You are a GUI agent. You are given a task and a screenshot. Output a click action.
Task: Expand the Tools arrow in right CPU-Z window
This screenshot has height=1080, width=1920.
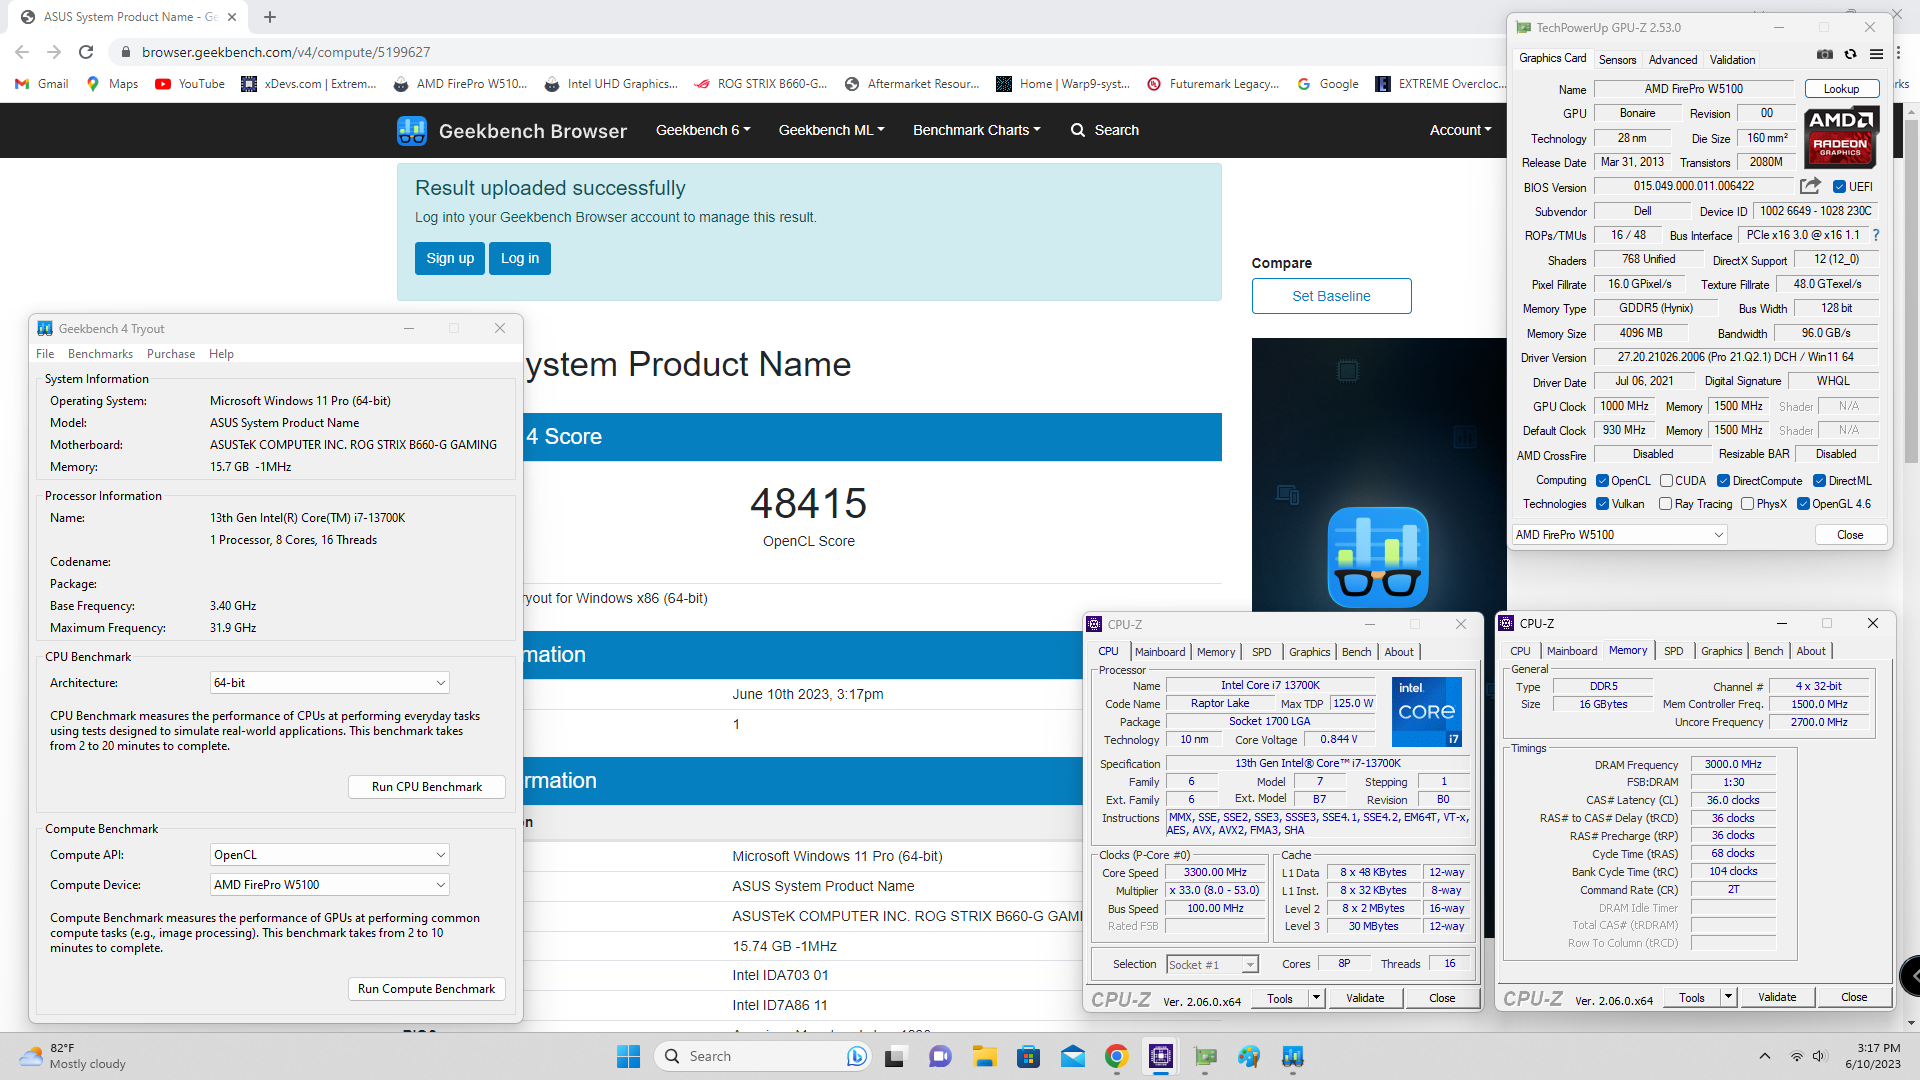(1728, 997)
